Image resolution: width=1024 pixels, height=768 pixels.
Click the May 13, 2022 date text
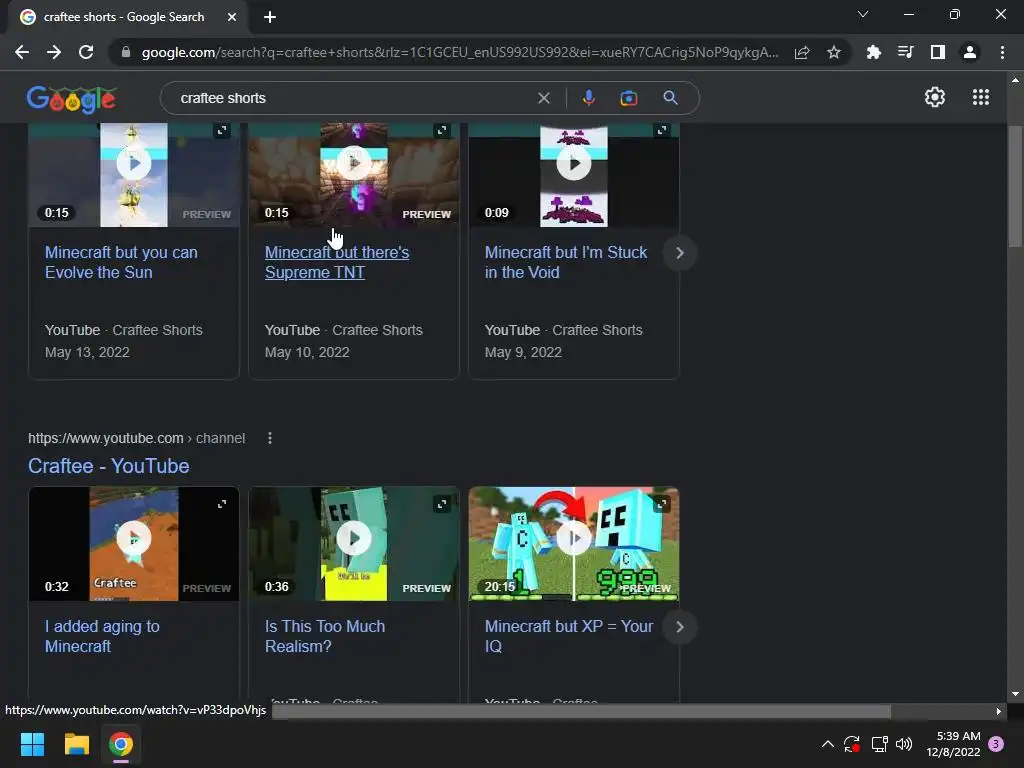(x=87, y=352)
